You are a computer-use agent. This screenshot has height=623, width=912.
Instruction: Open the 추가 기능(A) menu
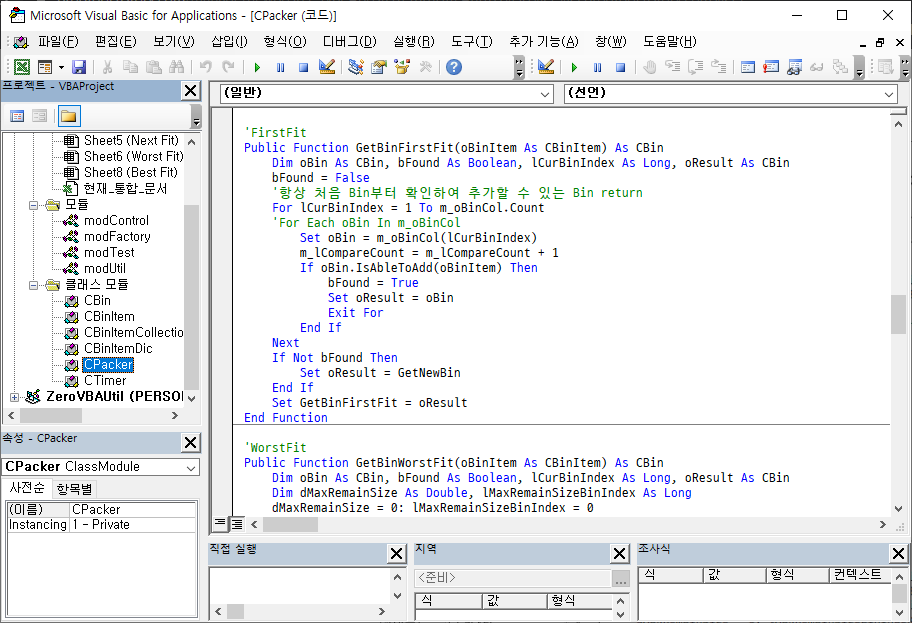tap(544, 41)
